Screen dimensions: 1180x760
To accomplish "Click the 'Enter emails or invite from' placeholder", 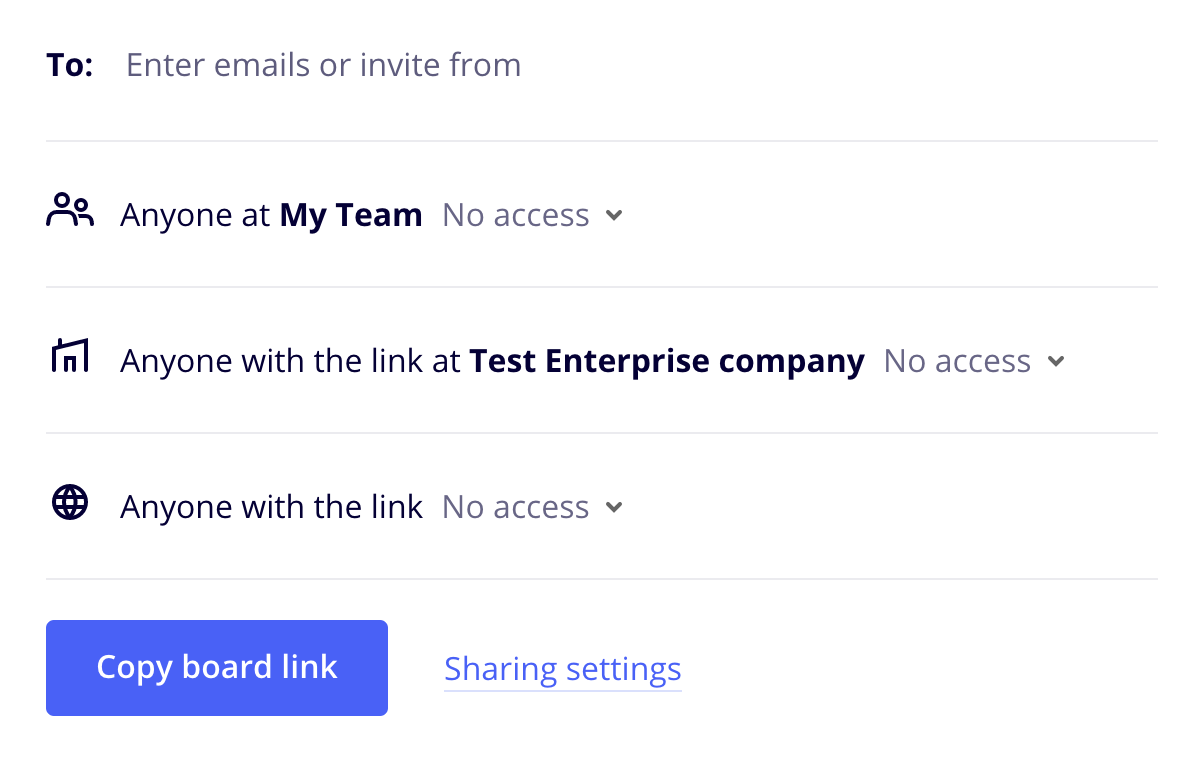I will 324,65.
